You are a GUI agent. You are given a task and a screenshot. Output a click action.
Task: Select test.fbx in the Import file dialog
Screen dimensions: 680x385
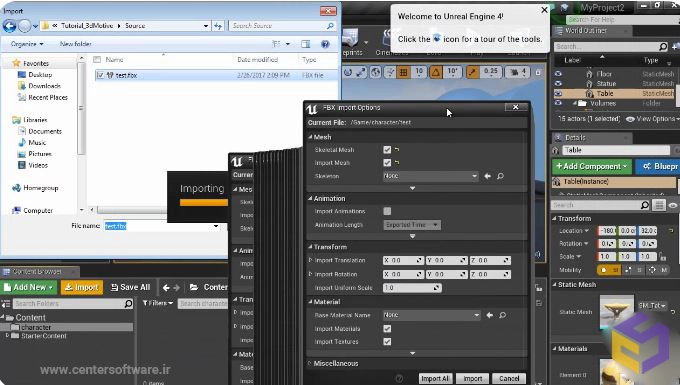(216, 75)
